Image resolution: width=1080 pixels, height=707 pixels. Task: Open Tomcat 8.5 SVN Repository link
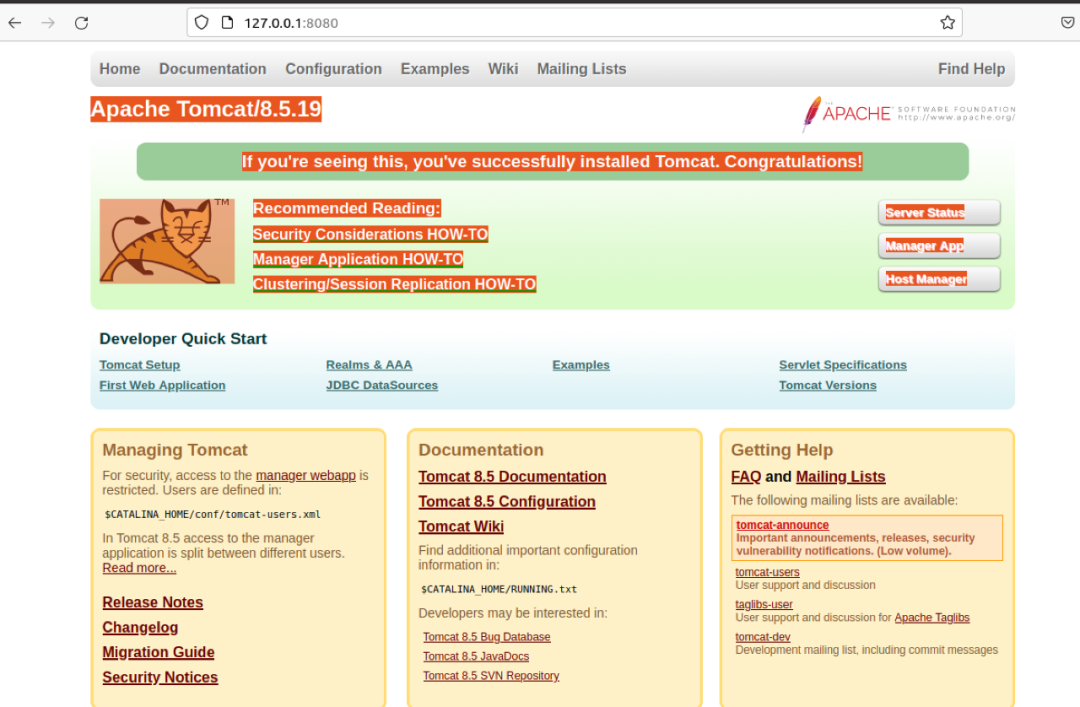[491, 675]
